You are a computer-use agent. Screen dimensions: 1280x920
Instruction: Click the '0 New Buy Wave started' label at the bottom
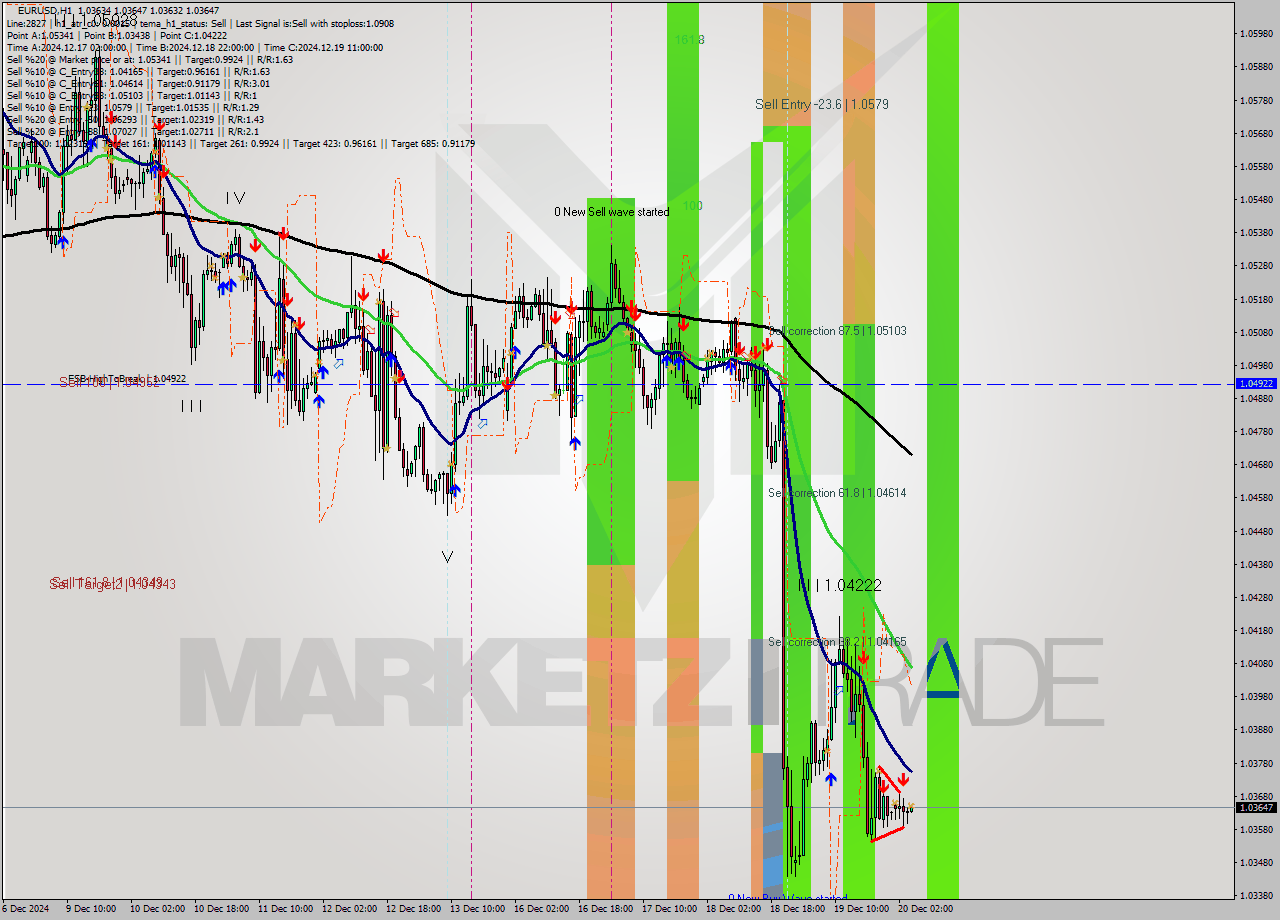click(x=787, y=899)
